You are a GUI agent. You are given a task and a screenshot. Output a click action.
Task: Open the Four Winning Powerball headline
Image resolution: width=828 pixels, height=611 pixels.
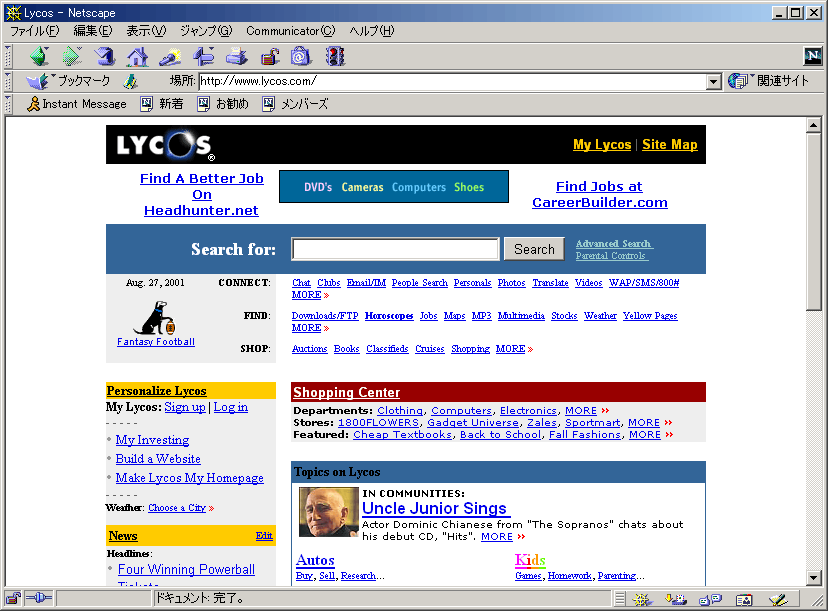click(186, 569)
